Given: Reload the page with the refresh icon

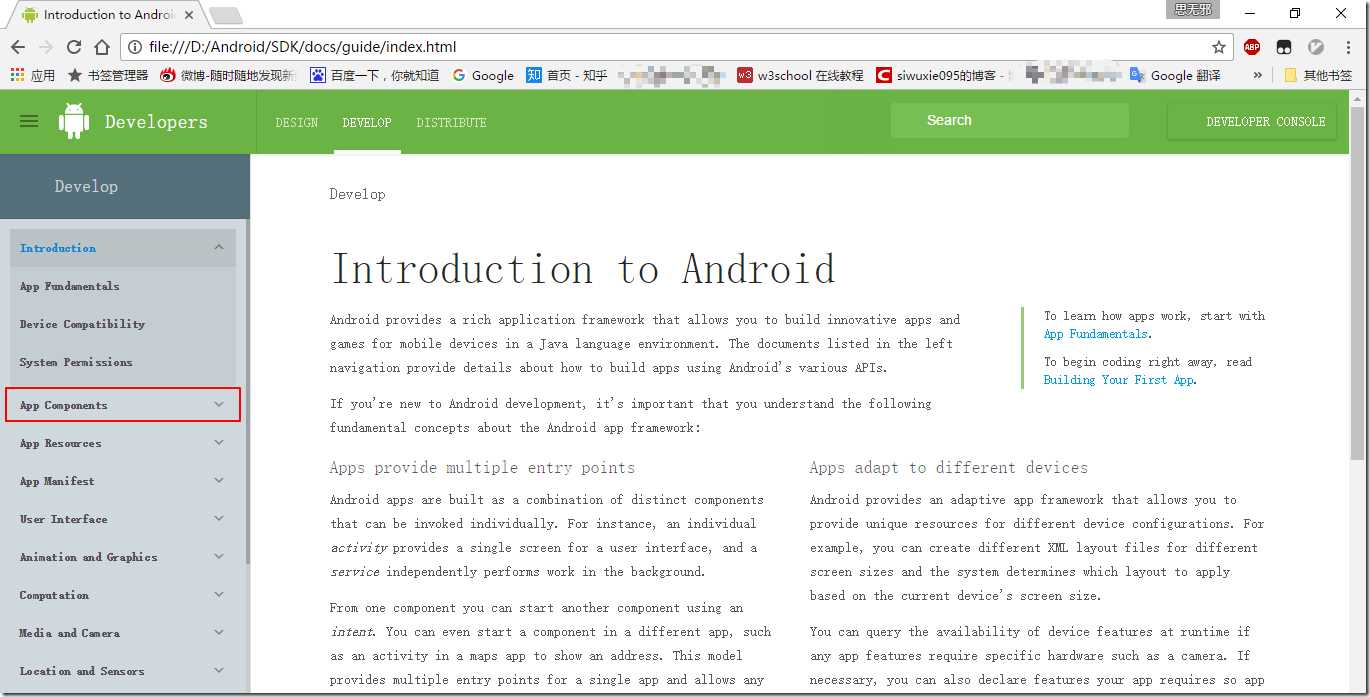Looking at the screenshot, I should 74,47.
